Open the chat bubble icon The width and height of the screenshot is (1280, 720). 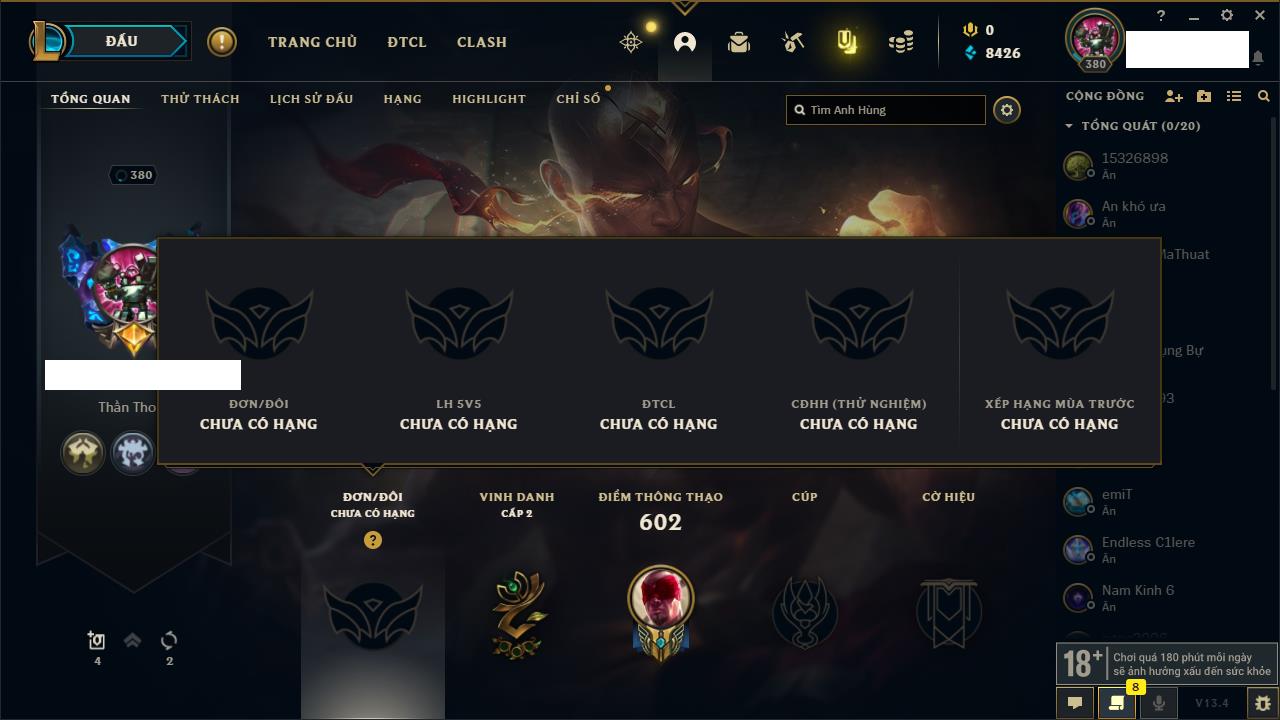pyautogui.click(x=1075, y=703)
